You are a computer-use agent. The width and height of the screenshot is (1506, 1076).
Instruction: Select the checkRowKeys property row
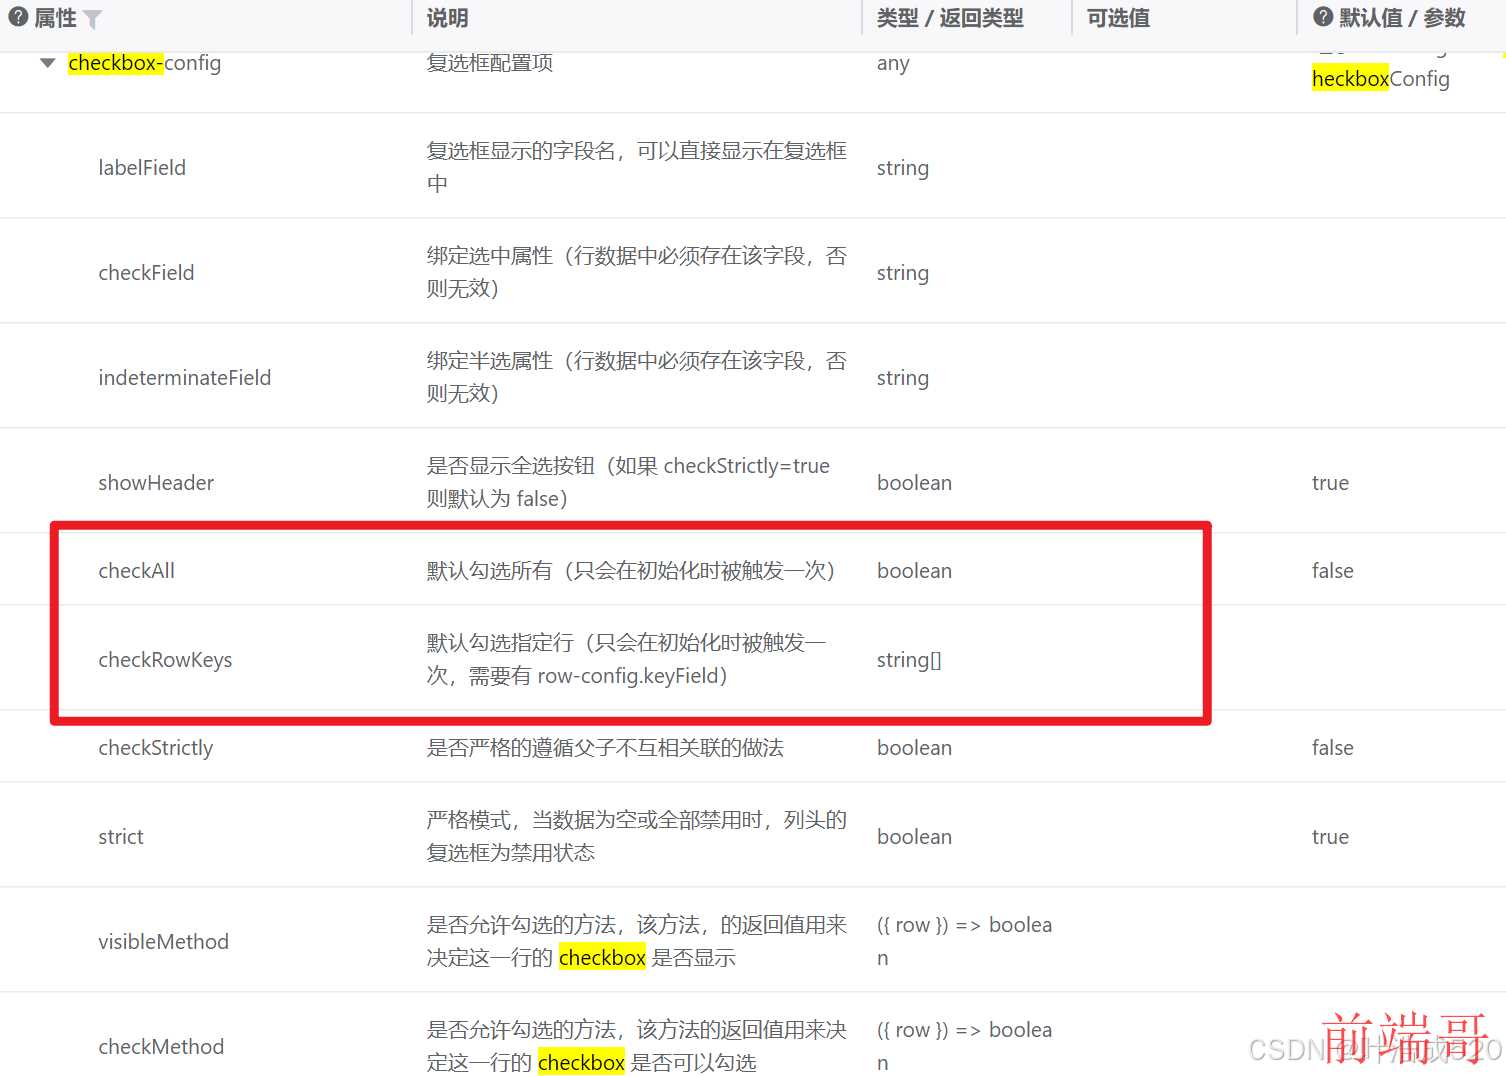click(x=753, y=658)
